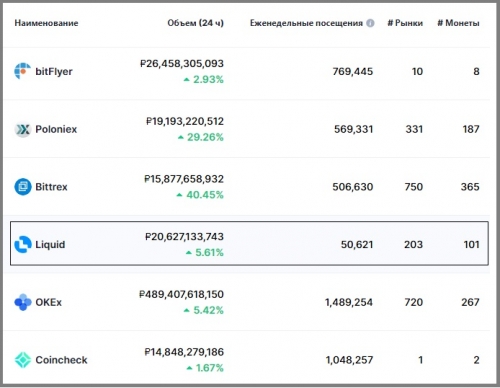Click Poloniex coins count 187

tap(471, 129)
